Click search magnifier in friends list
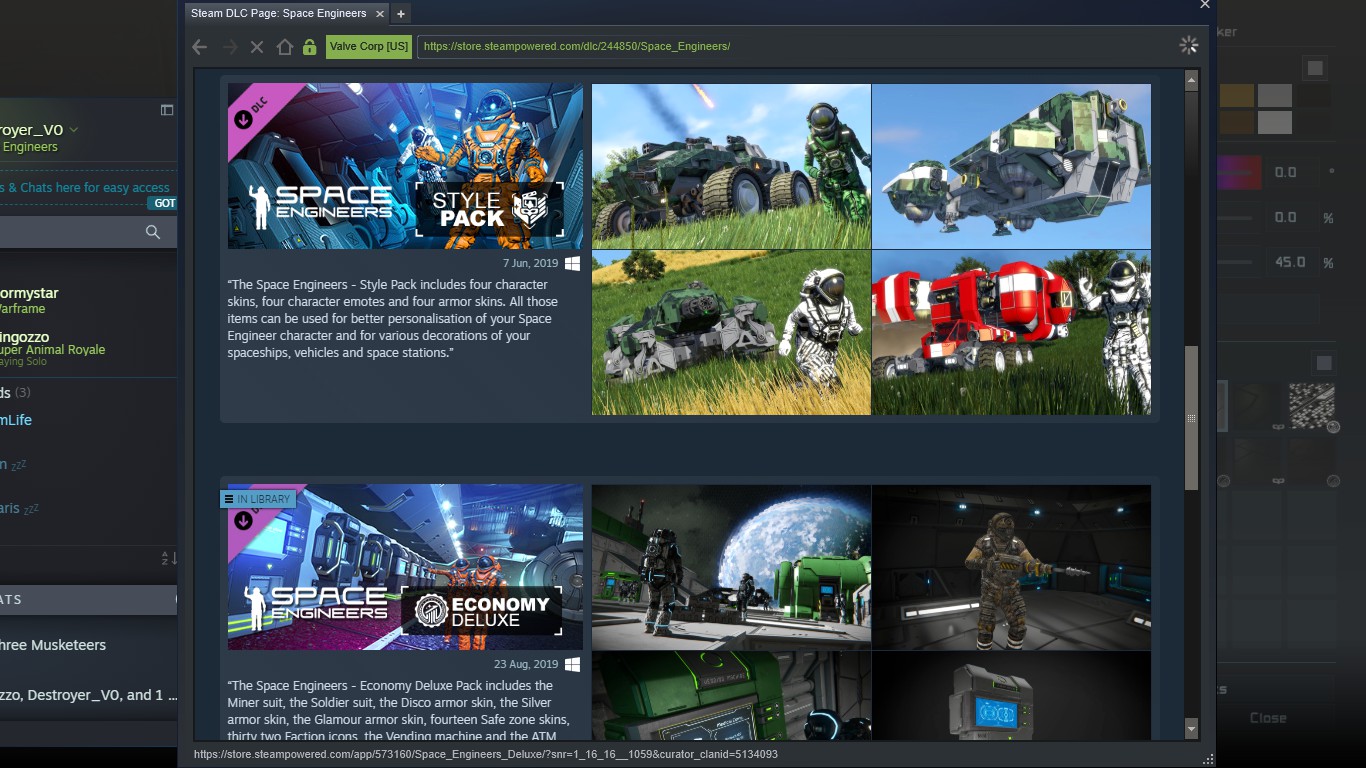This screenshot has height=768, width=1366. [153, 232]
